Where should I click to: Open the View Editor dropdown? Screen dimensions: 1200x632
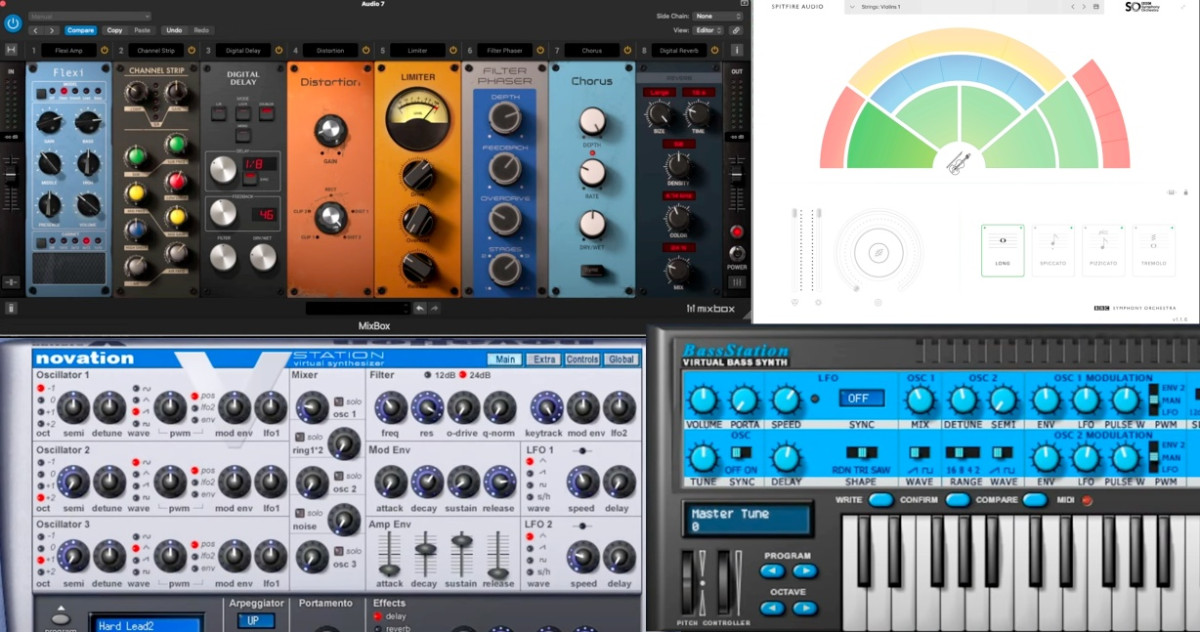tap(708, 31)
